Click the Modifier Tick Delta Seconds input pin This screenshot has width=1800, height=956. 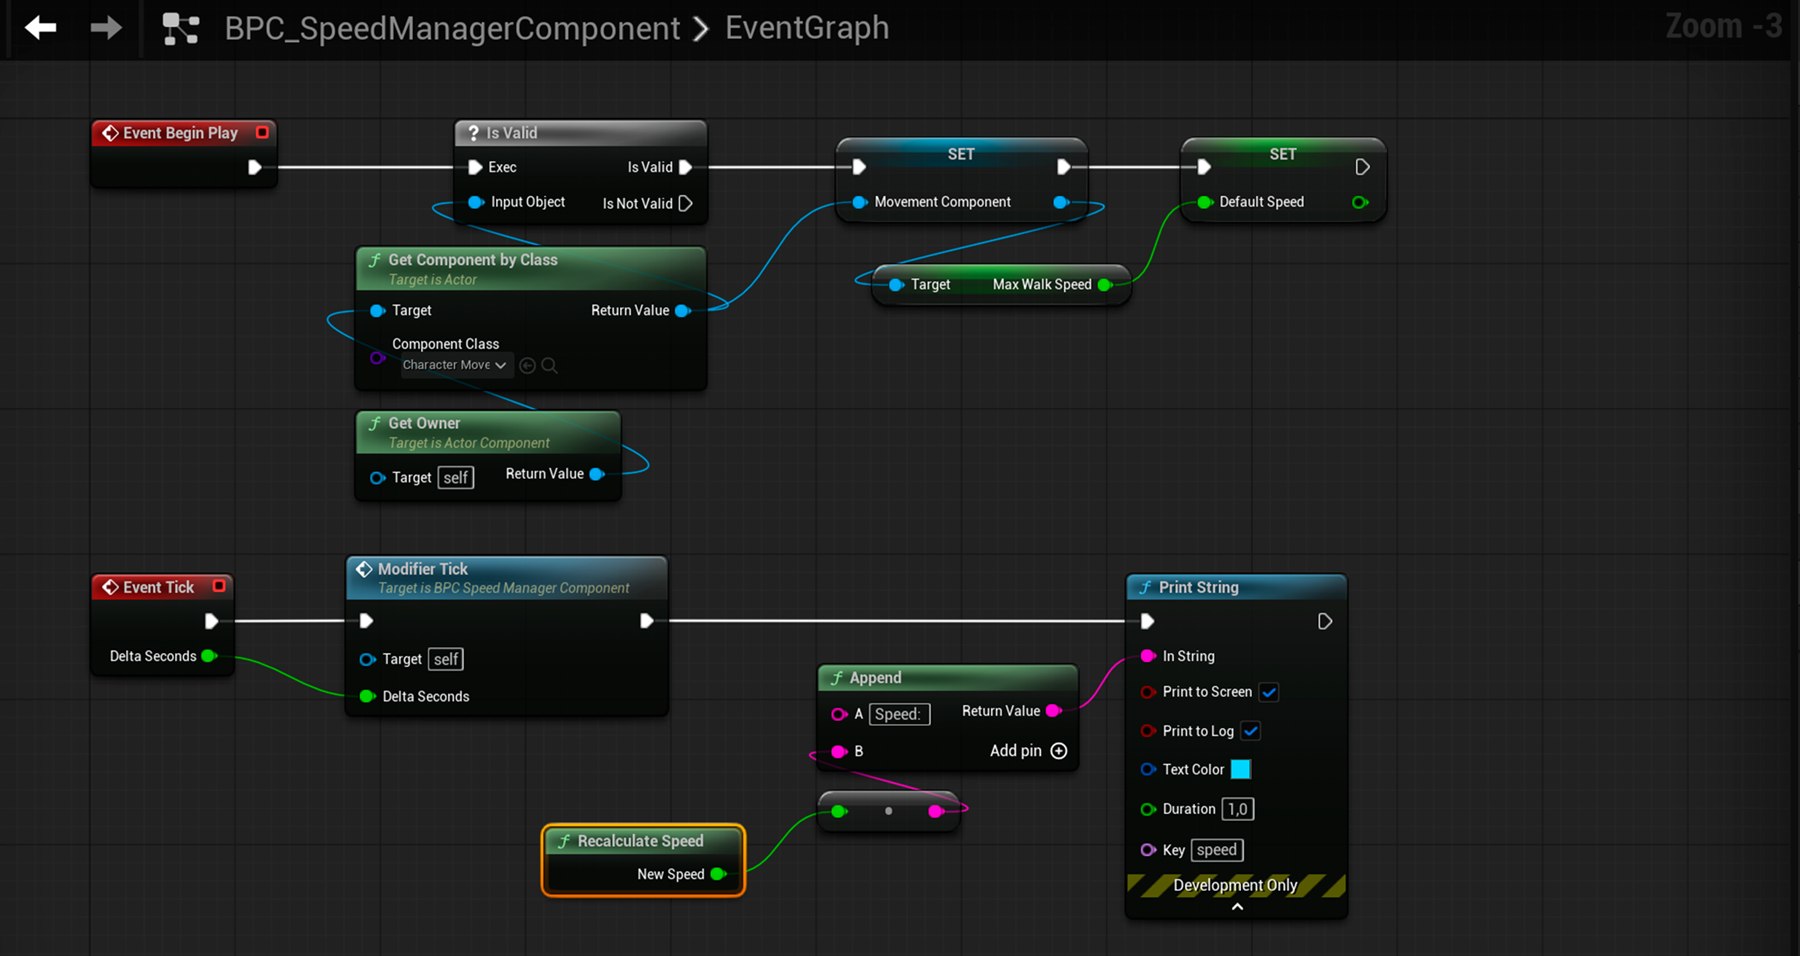pyautogui.click(x=367, y=696)
